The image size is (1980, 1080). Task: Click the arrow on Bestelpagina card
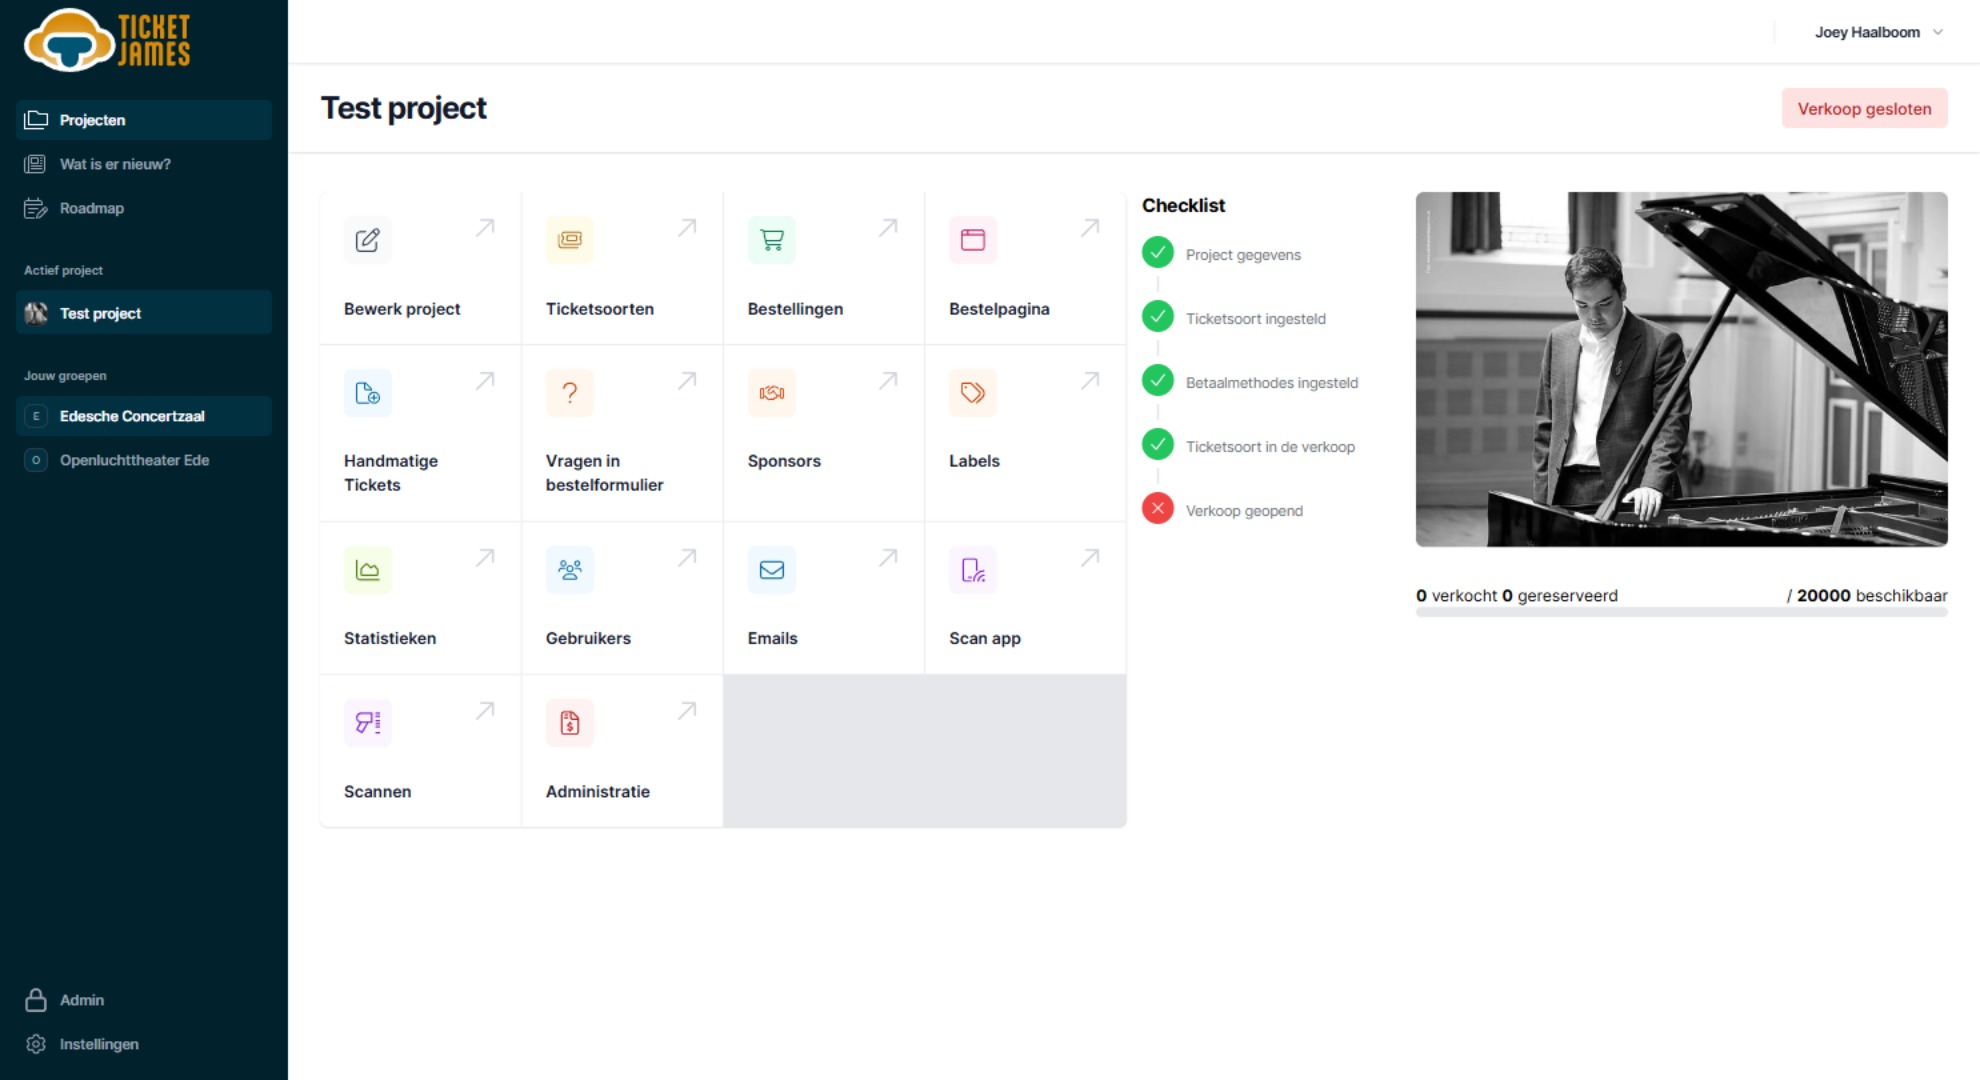coord(1090,228)
